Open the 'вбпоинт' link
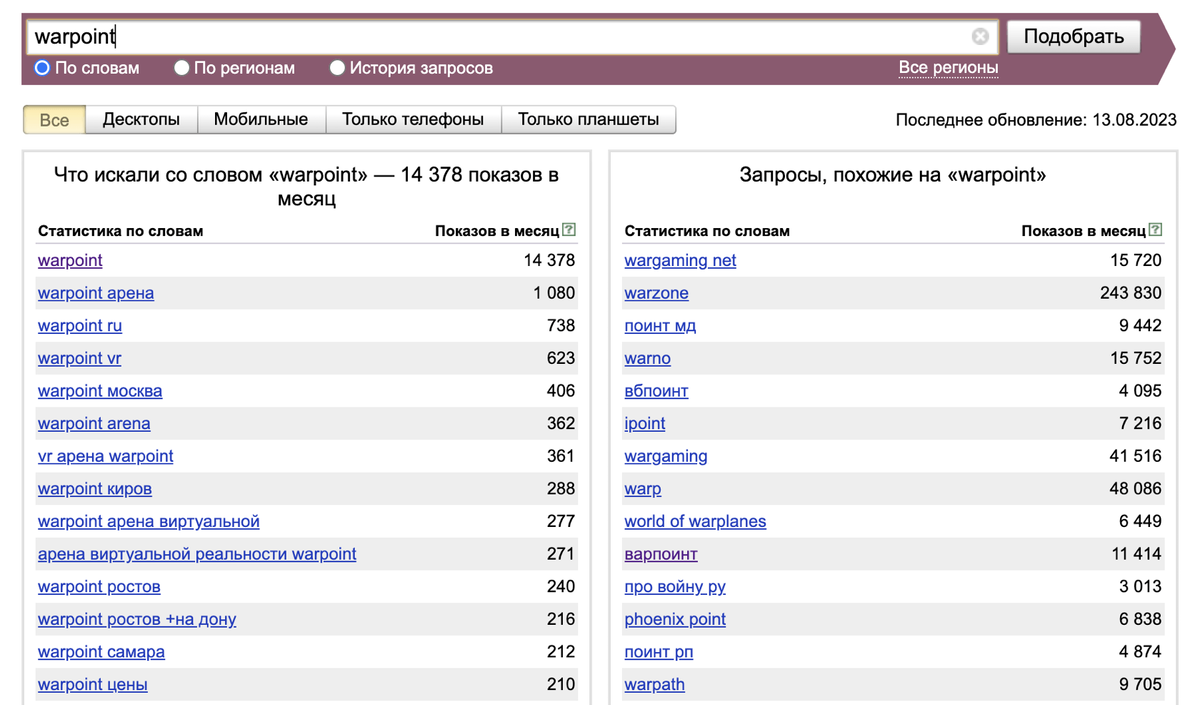 coord(656,391)
